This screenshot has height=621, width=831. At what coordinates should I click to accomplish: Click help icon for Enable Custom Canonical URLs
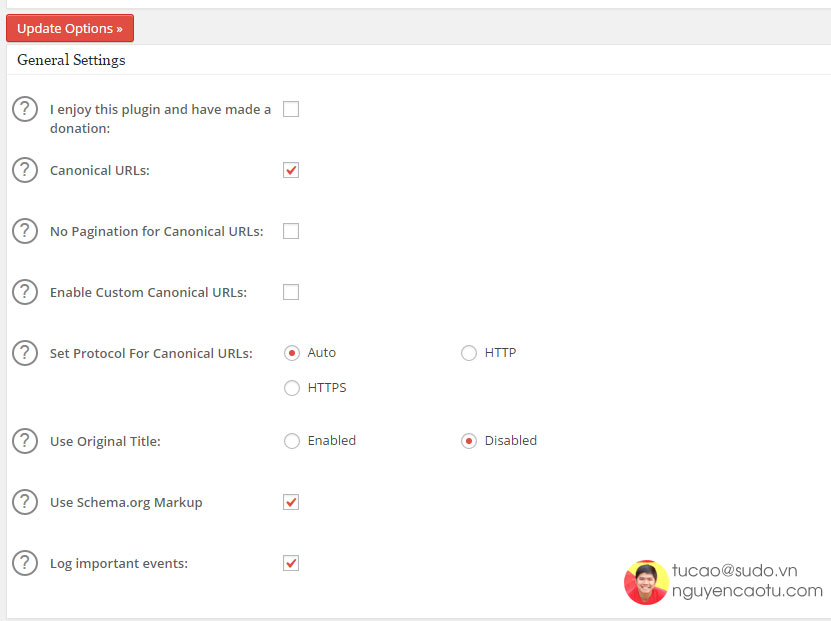(25, 292)
